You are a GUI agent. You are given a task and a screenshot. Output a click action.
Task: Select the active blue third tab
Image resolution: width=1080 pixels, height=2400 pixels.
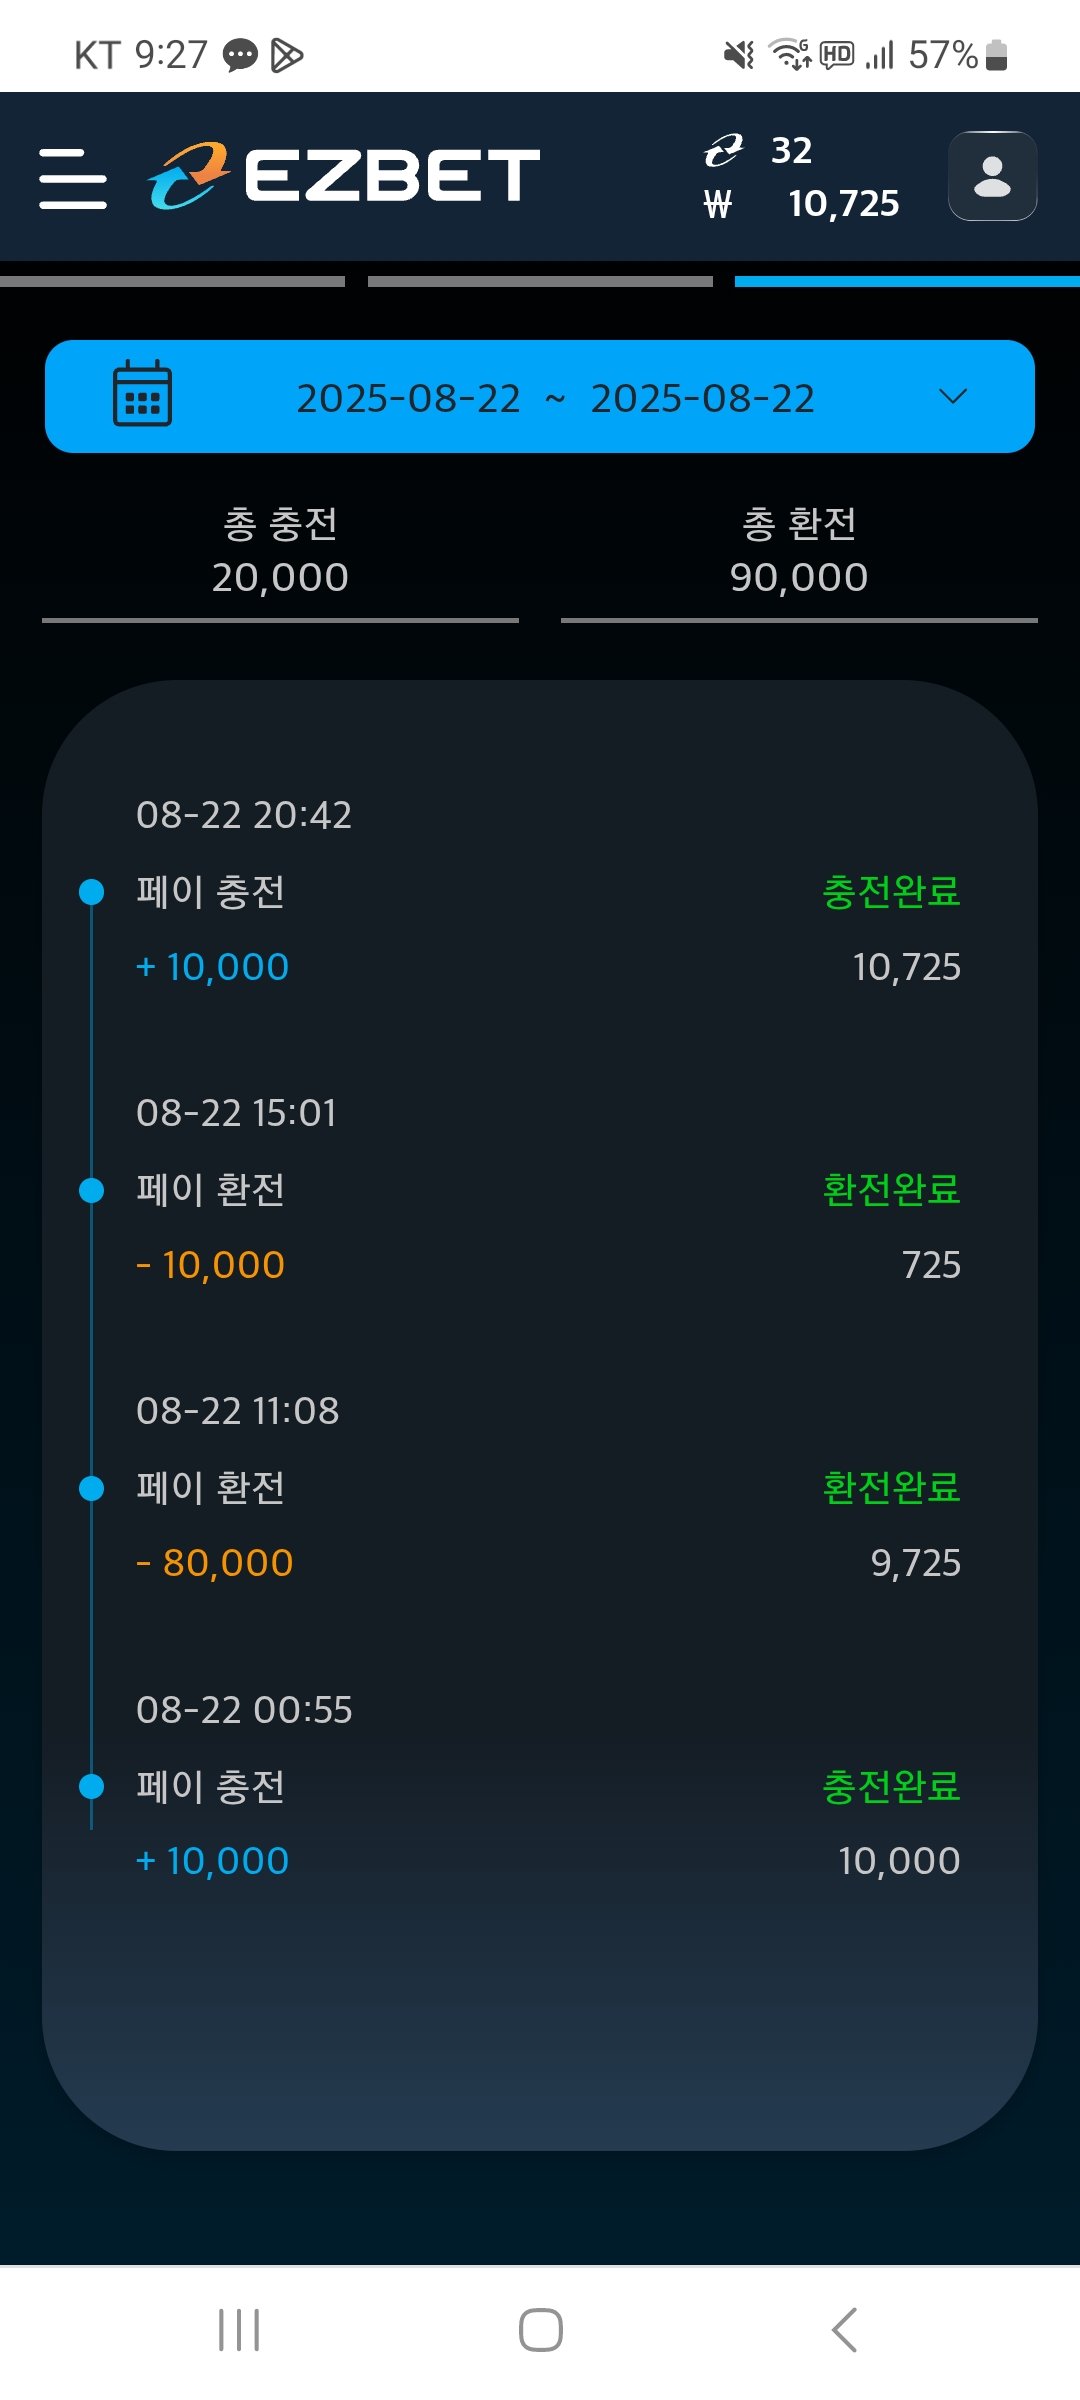pos(907,282)
